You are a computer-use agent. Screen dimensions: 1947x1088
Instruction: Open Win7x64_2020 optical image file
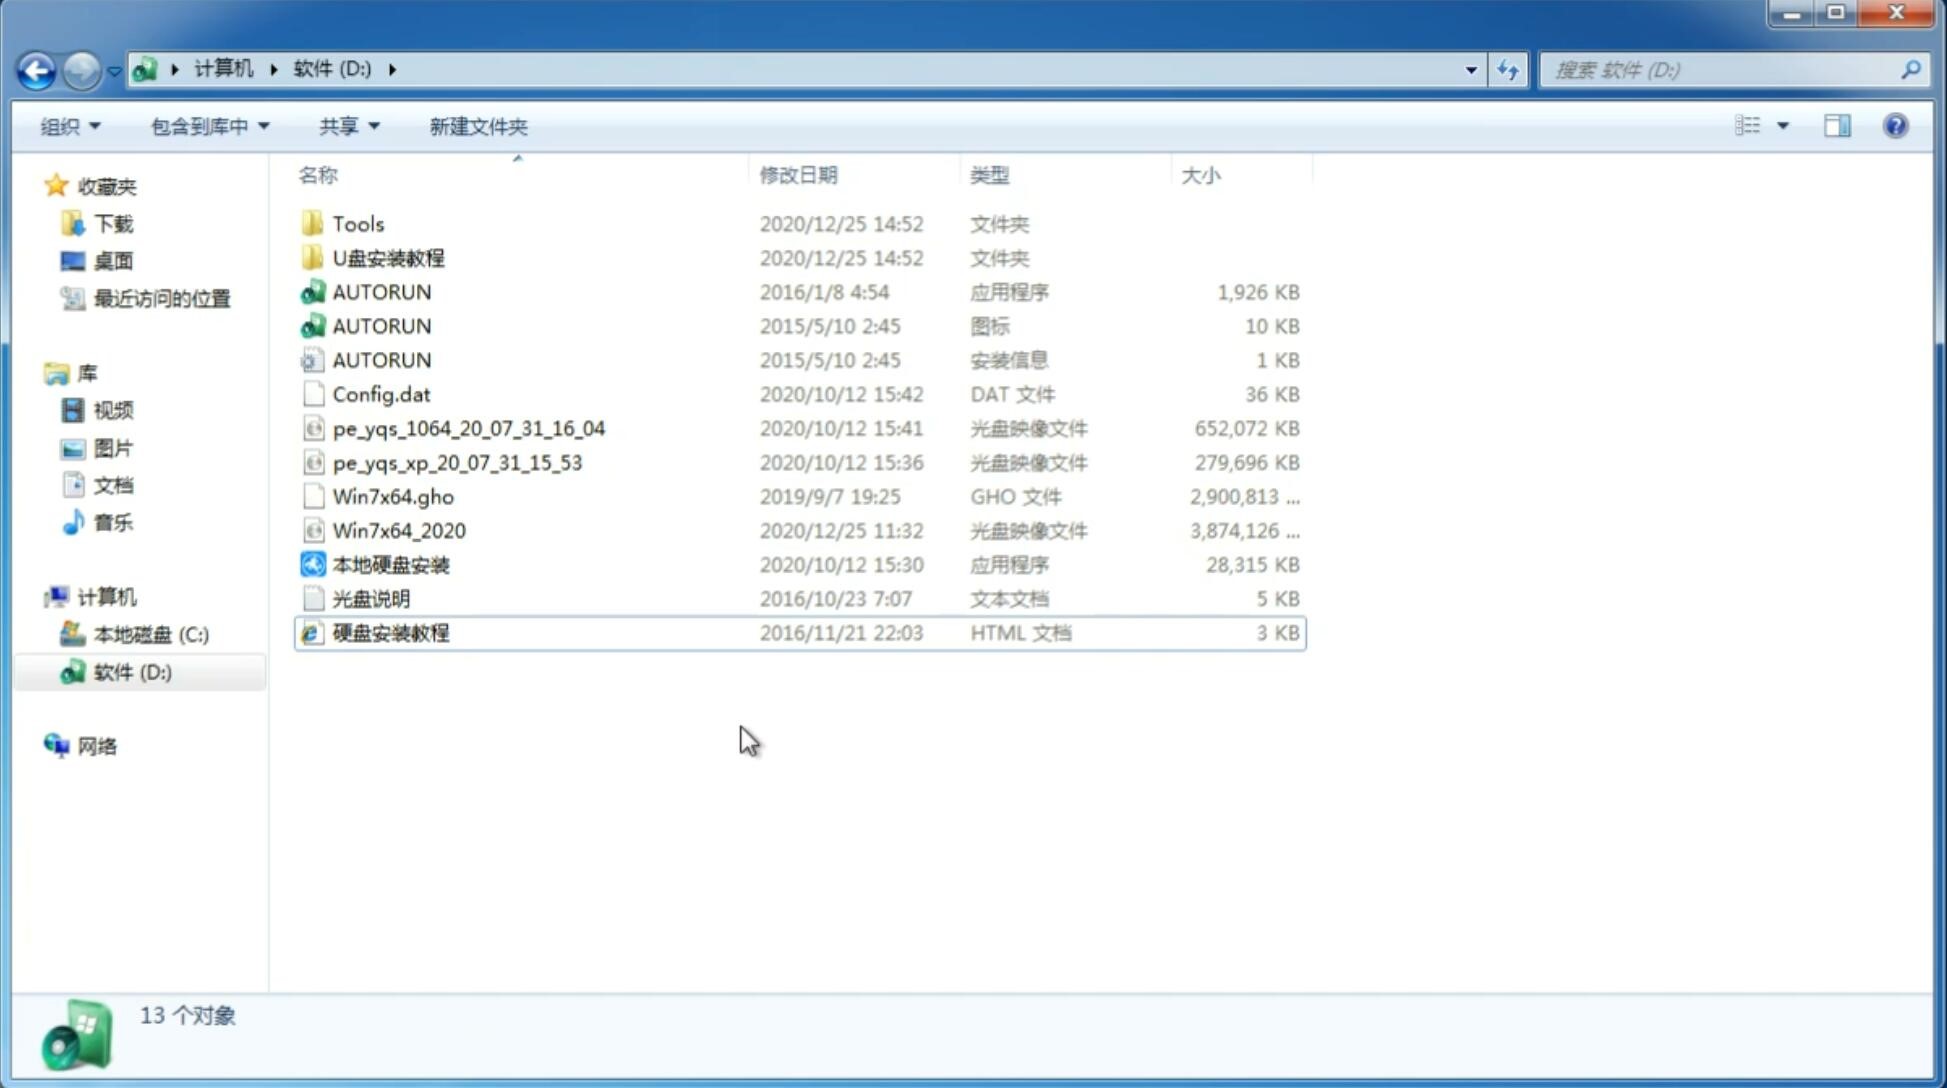tap(398, 531)
